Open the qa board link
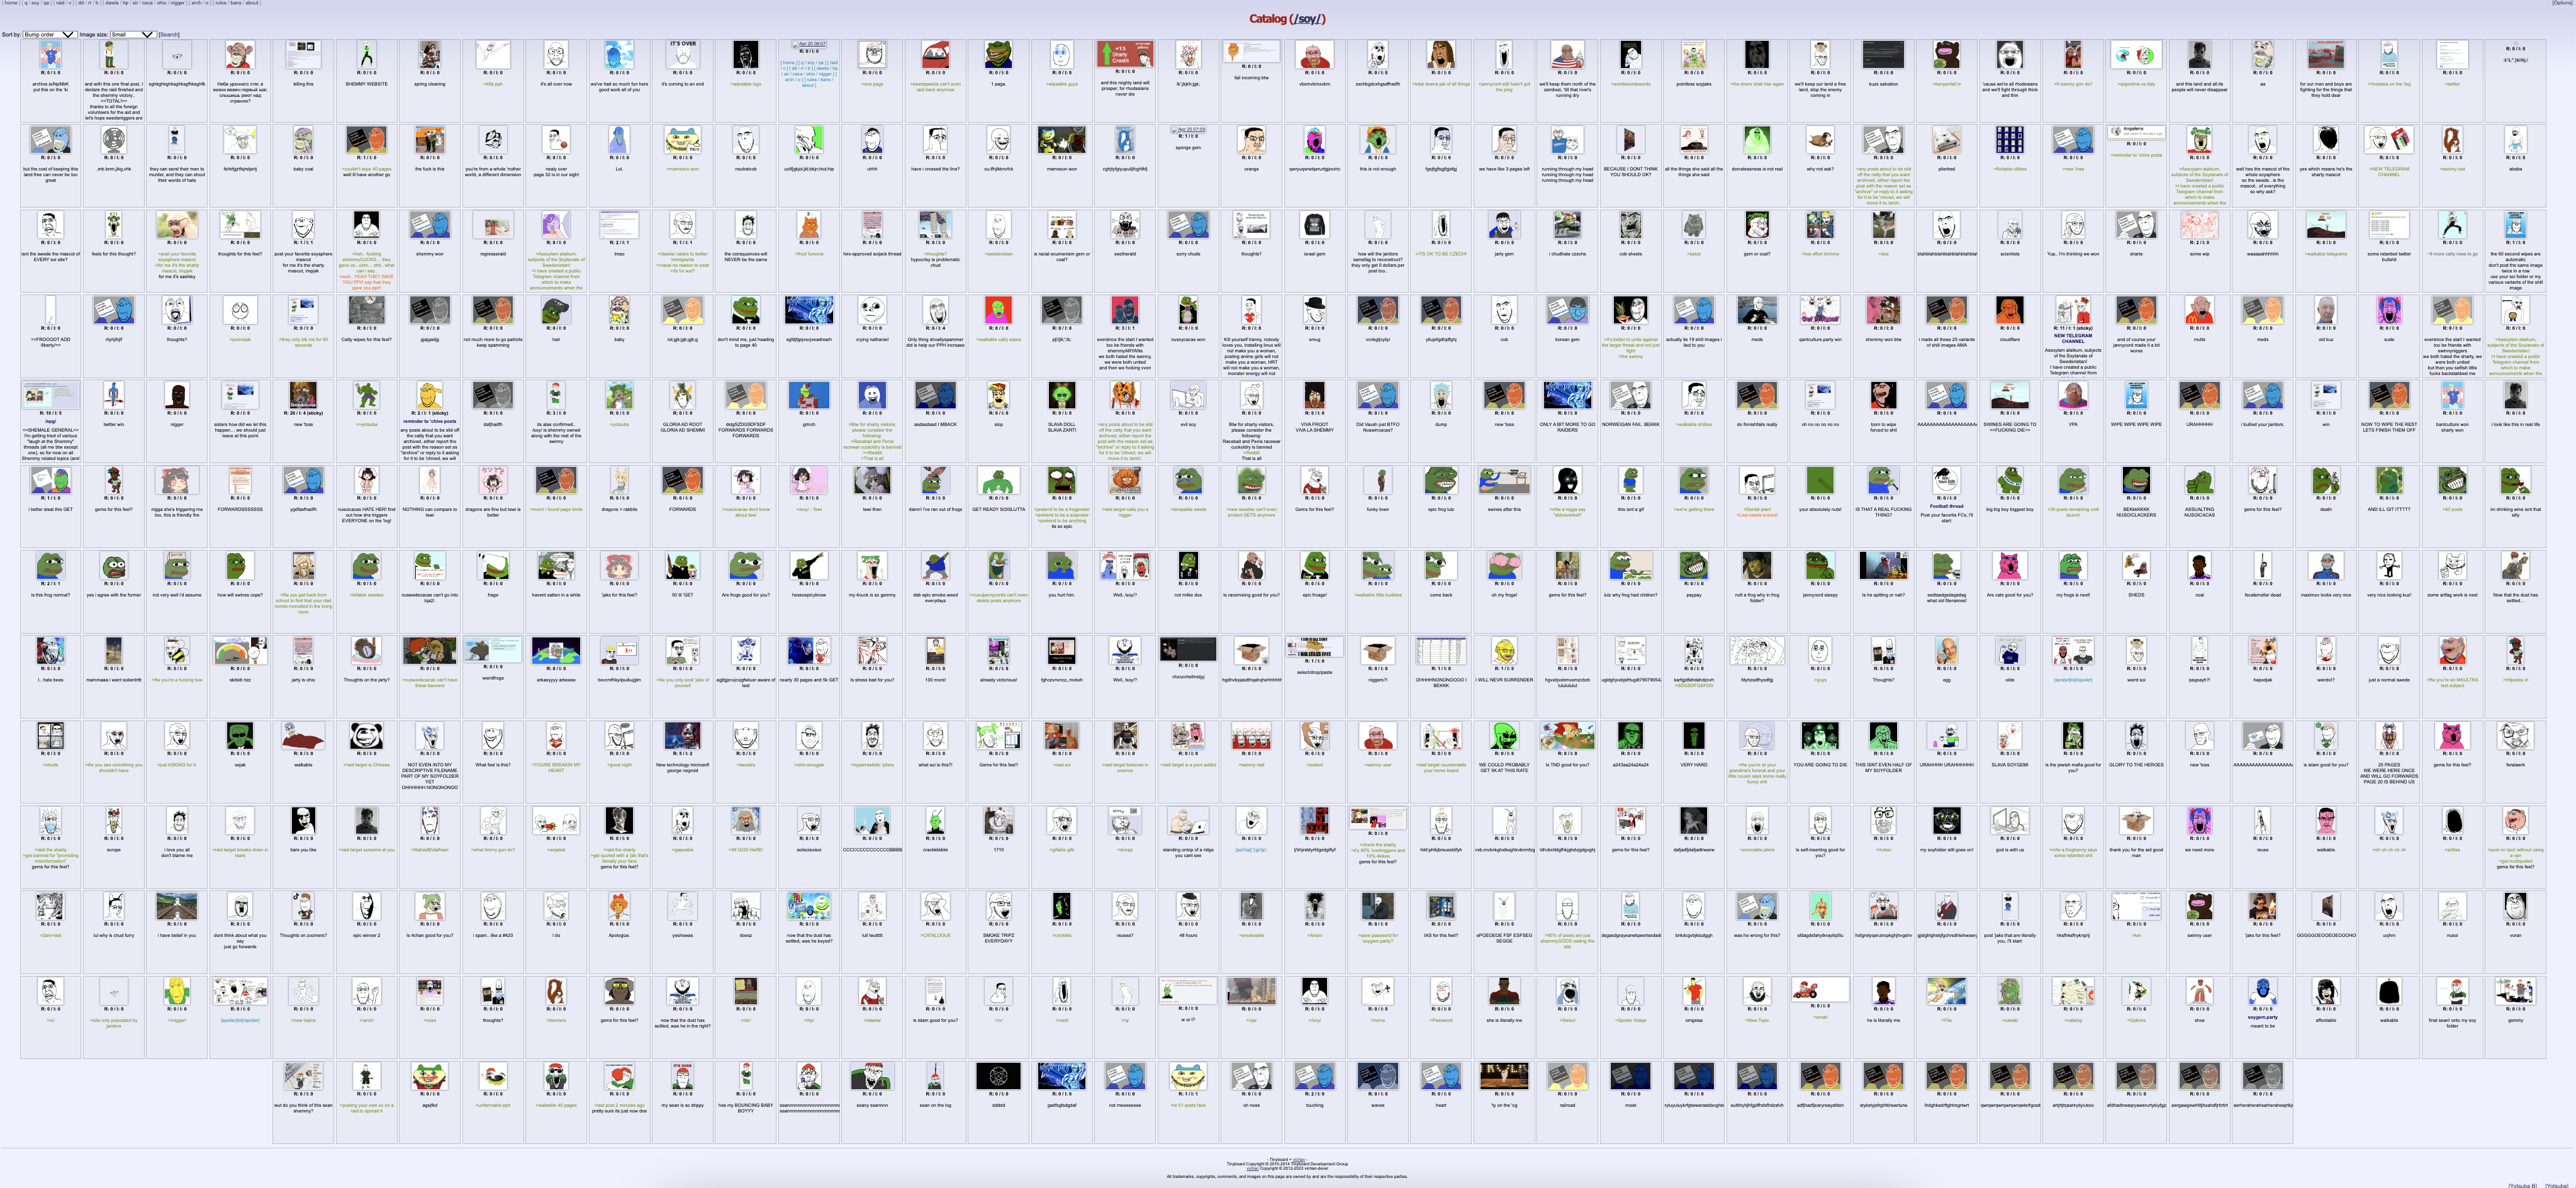2576x1188 pixels. [x=46, y=3]
